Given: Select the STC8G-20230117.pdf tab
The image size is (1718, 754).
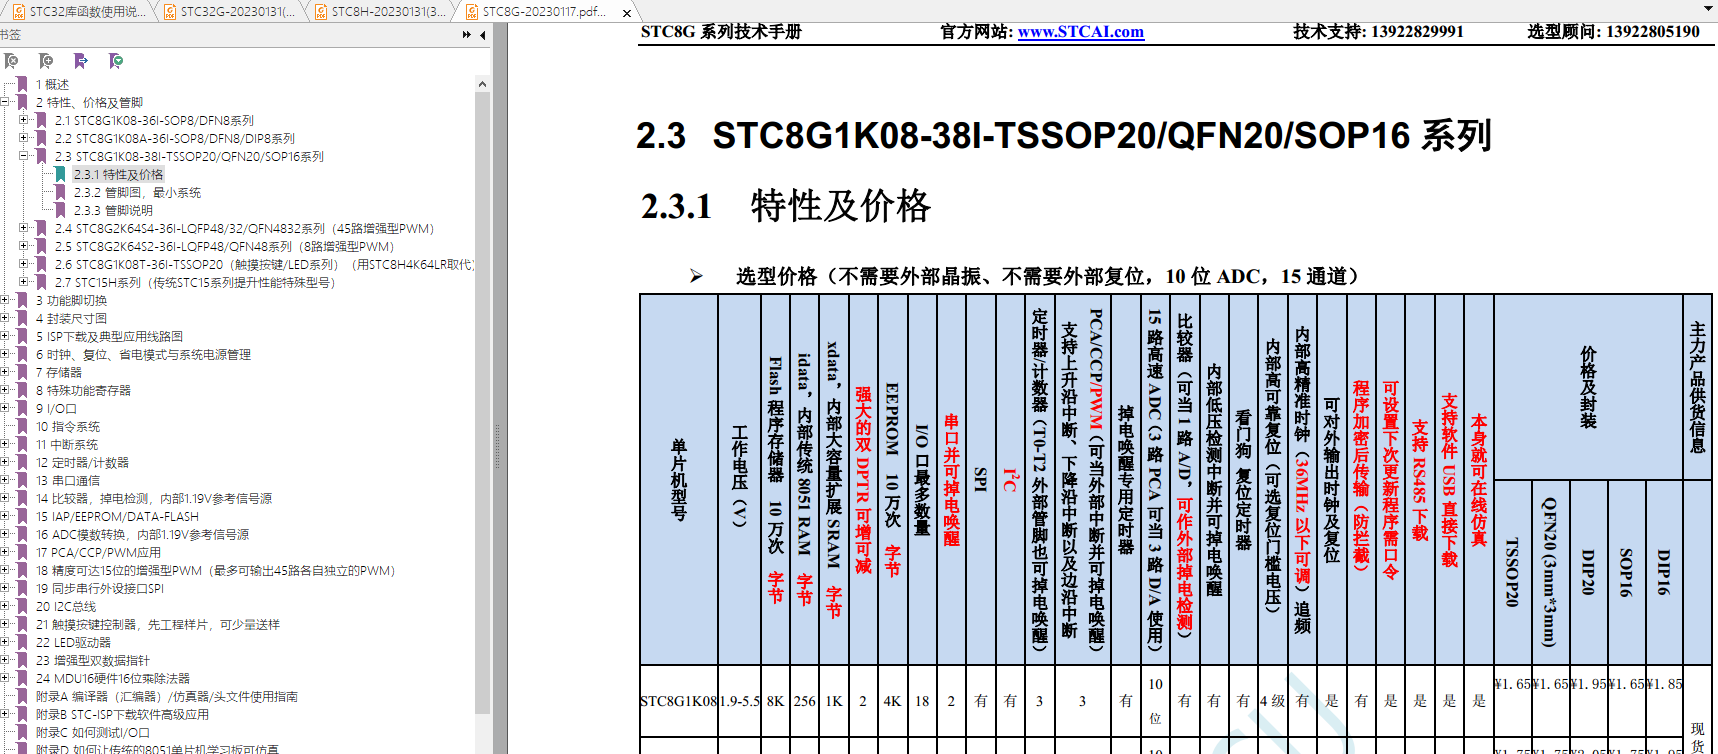Looking at the screenshot, I should tap(544, 12).
